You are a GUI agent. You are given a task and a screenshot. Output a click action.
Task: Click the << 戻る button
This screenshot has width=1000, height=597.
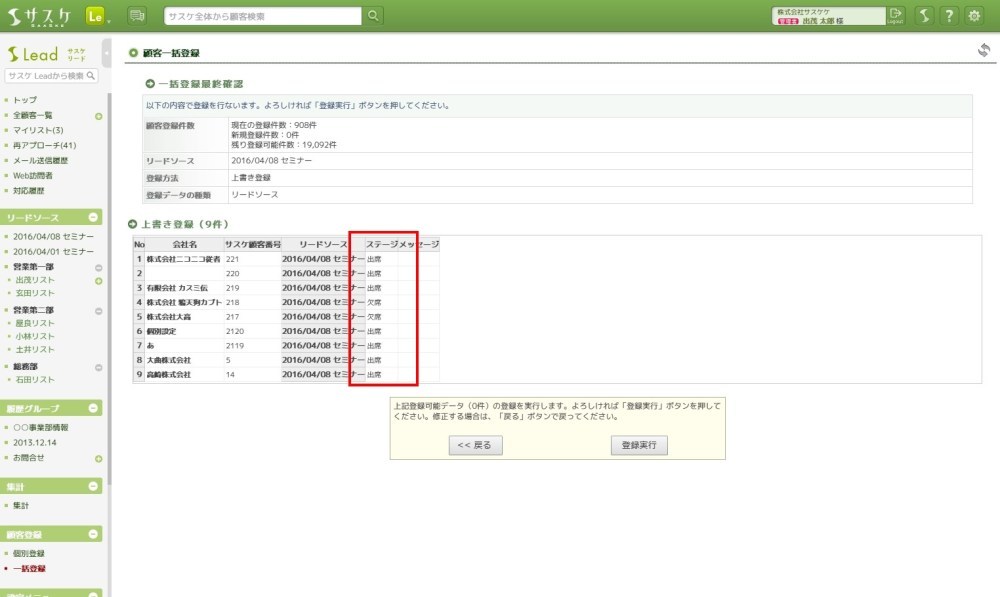[476, 446]
